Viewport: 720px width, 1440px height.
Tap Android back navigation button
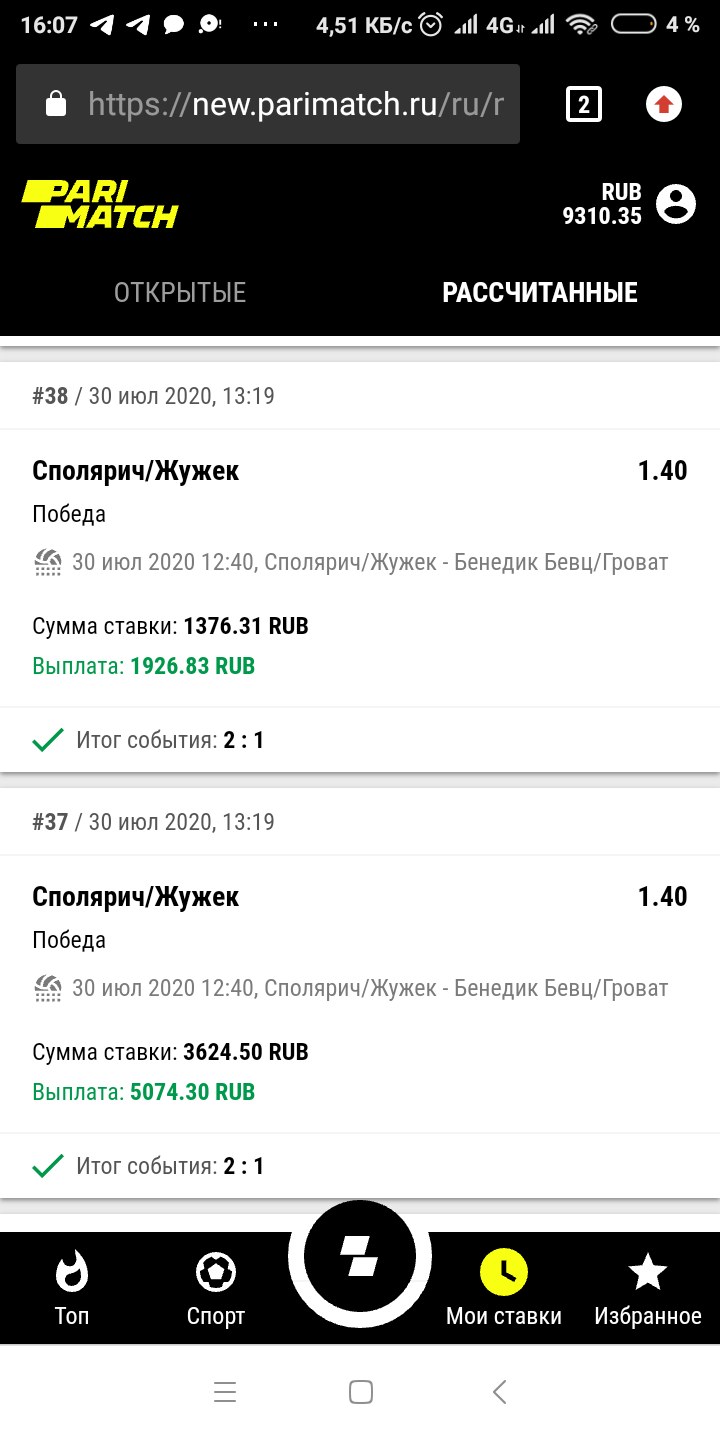point(500,1391)
